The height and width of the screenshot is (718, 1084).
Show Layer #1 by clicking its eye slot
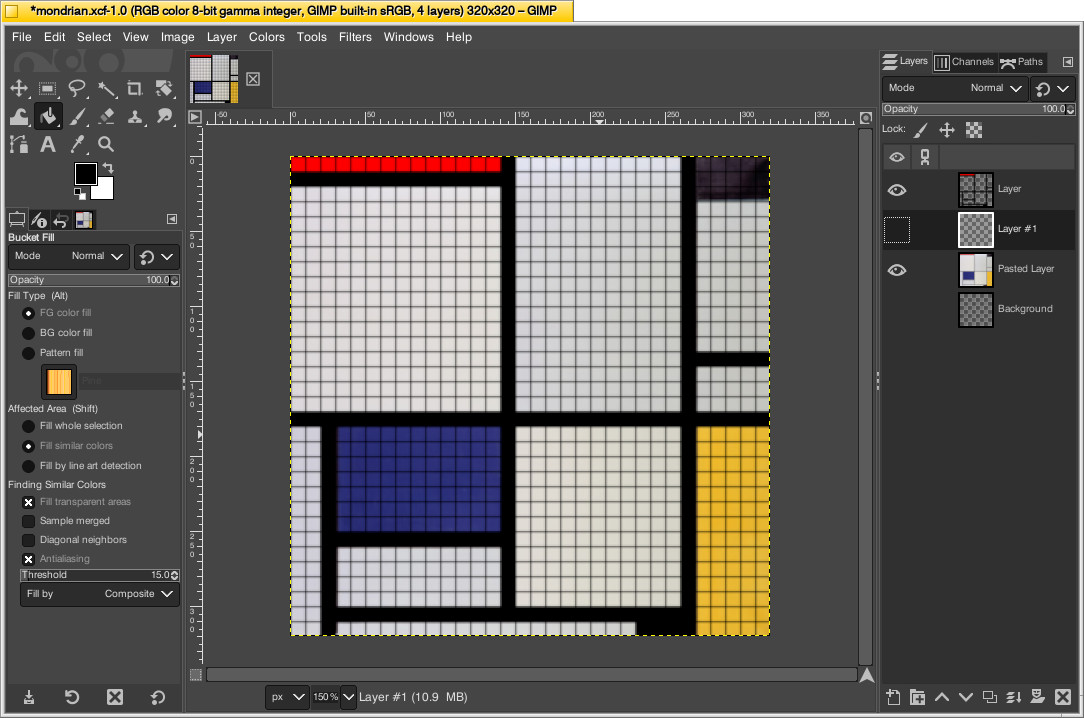click(897, 229)
